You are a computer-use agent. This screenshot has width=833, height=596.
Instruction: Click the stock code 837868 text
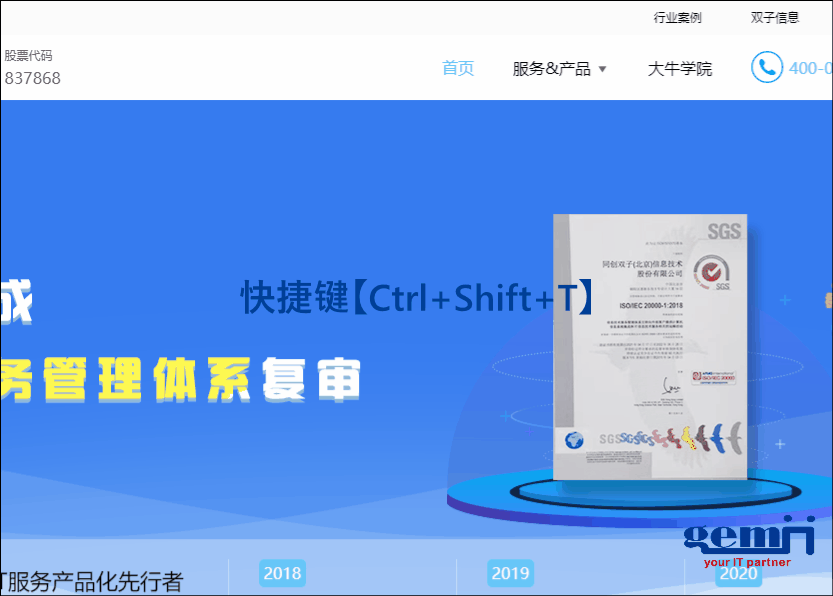tap(34, 78)
